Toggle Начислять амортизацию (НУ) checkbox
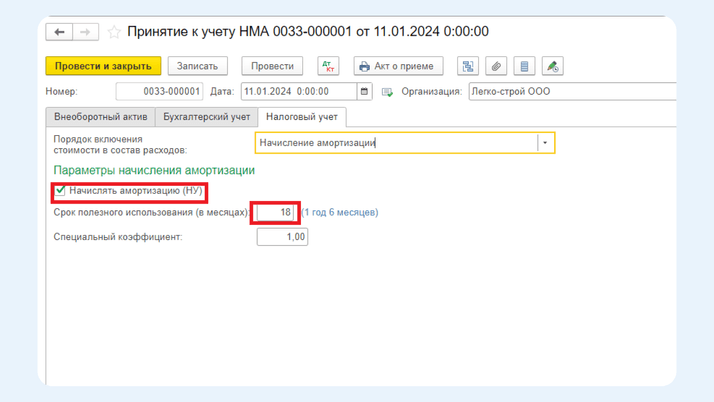 [61, 190]
